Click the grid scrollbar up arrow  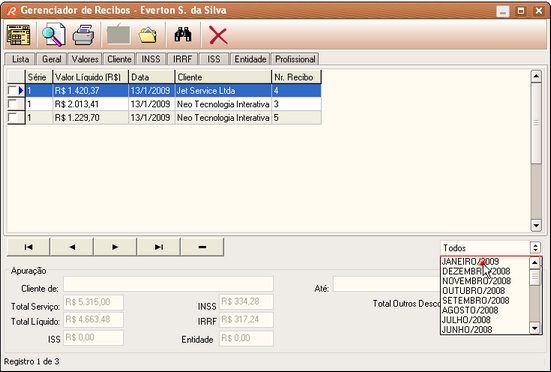536,76
